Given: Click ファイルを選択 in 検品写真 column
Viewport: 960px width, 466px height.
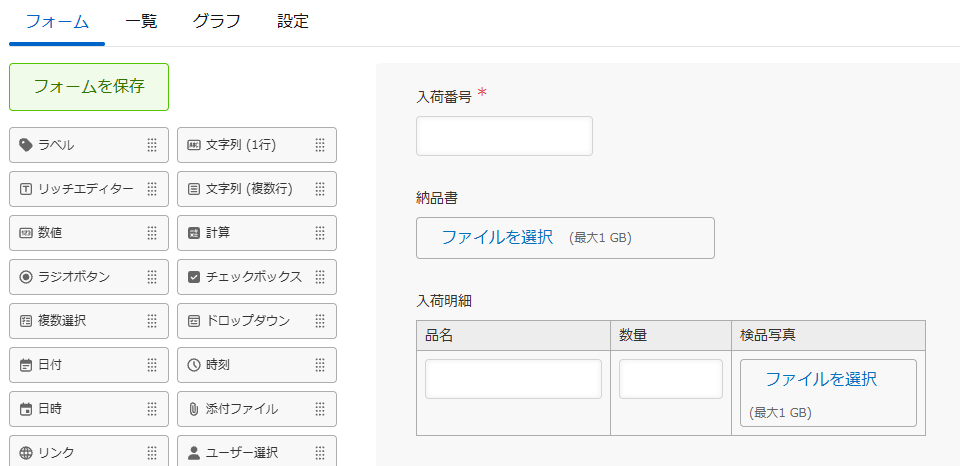Looking at the screenshot, I should (821, 379).
